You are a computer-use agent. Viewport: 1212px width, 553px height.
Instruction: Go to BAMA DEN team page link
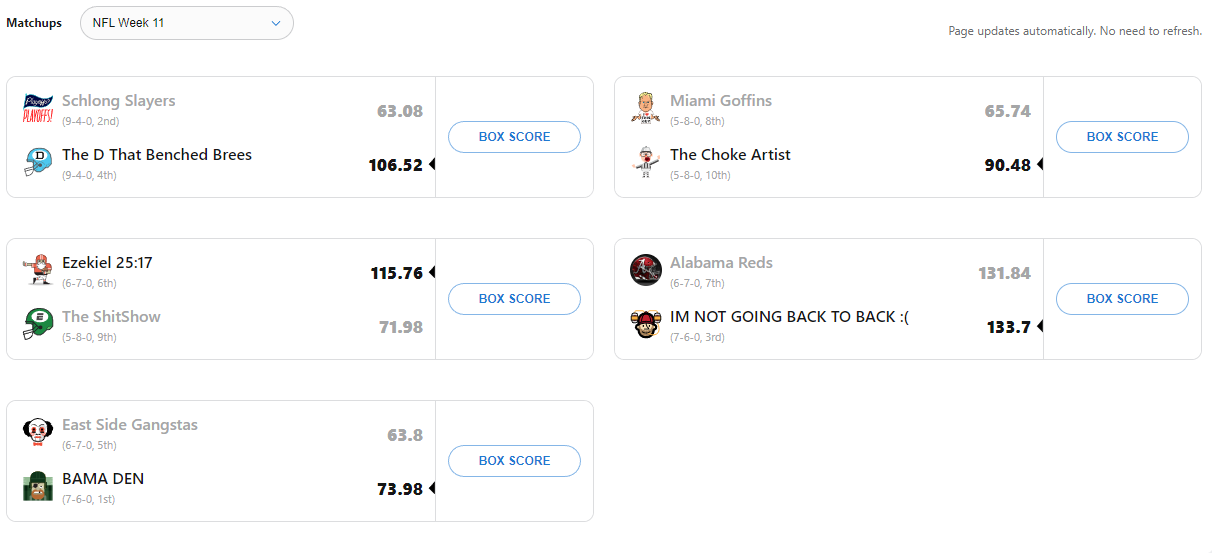(x=103, y=479)
